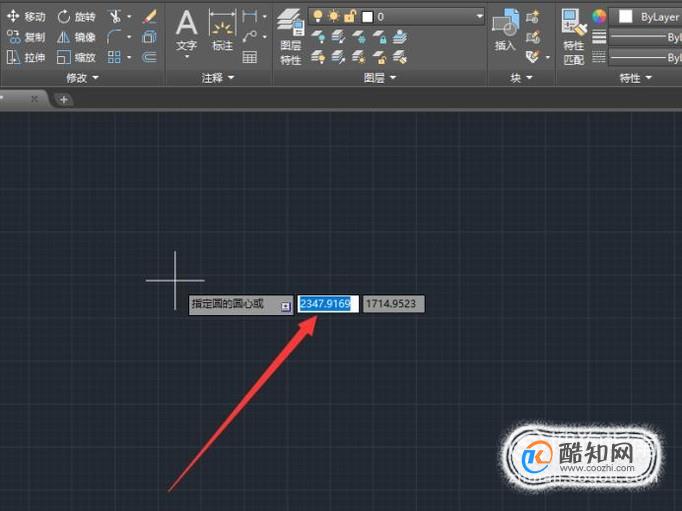Screen dimensions: 682x511
Task: Click the layer 0 white color swatch
Action: (x=368, y=17)
